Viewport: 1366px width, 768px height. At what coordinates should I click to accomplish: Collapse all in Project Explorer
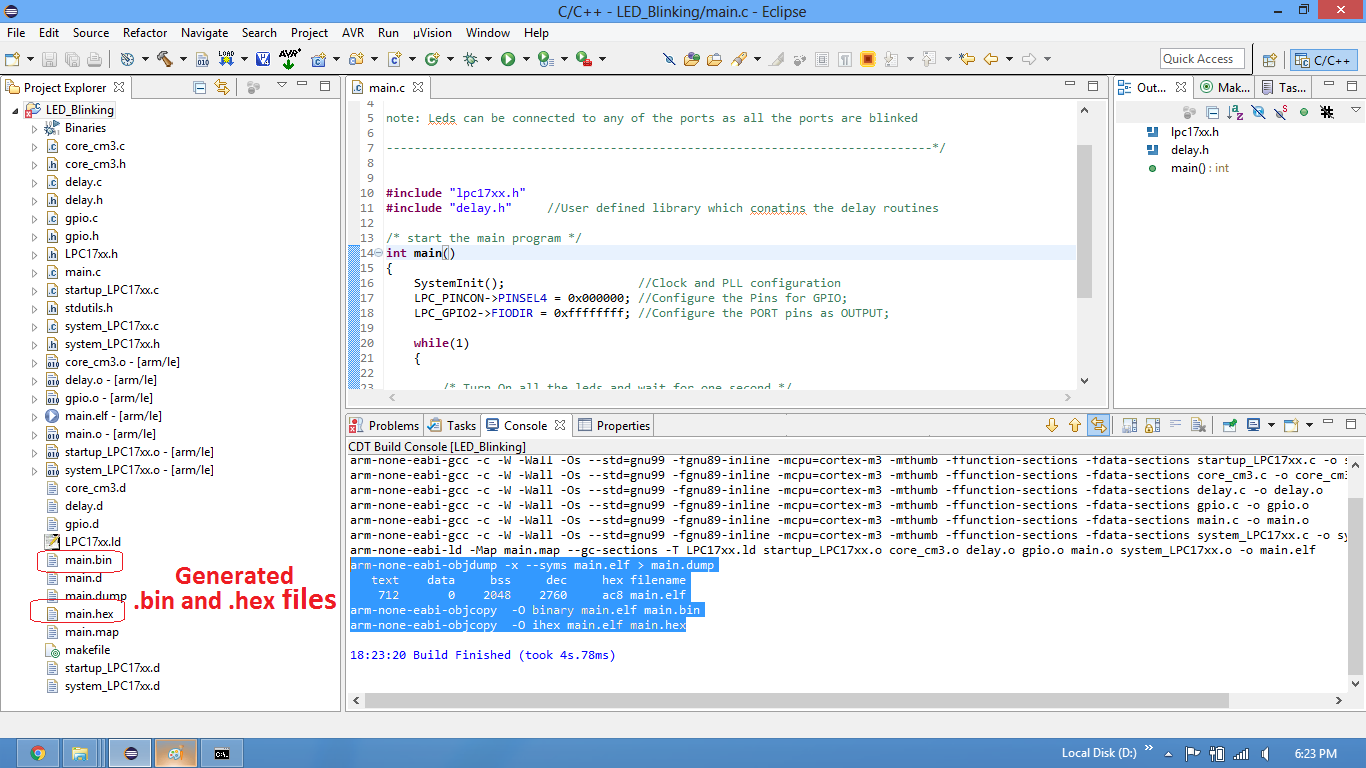pyautogui.click(x=199, y=88)
